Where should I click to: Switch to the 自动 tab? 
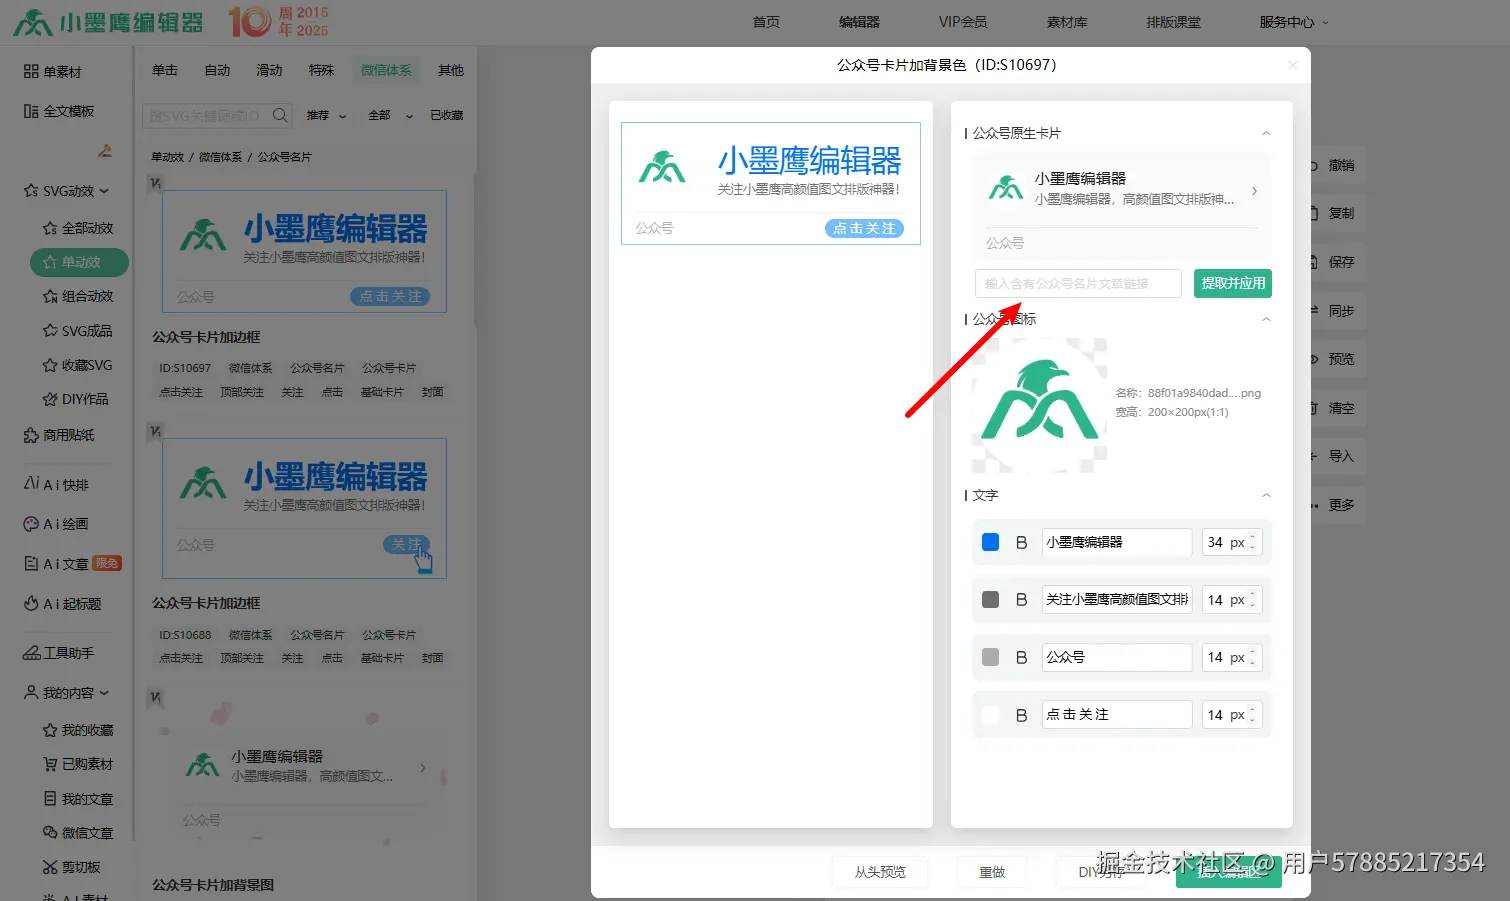point(217,70)
